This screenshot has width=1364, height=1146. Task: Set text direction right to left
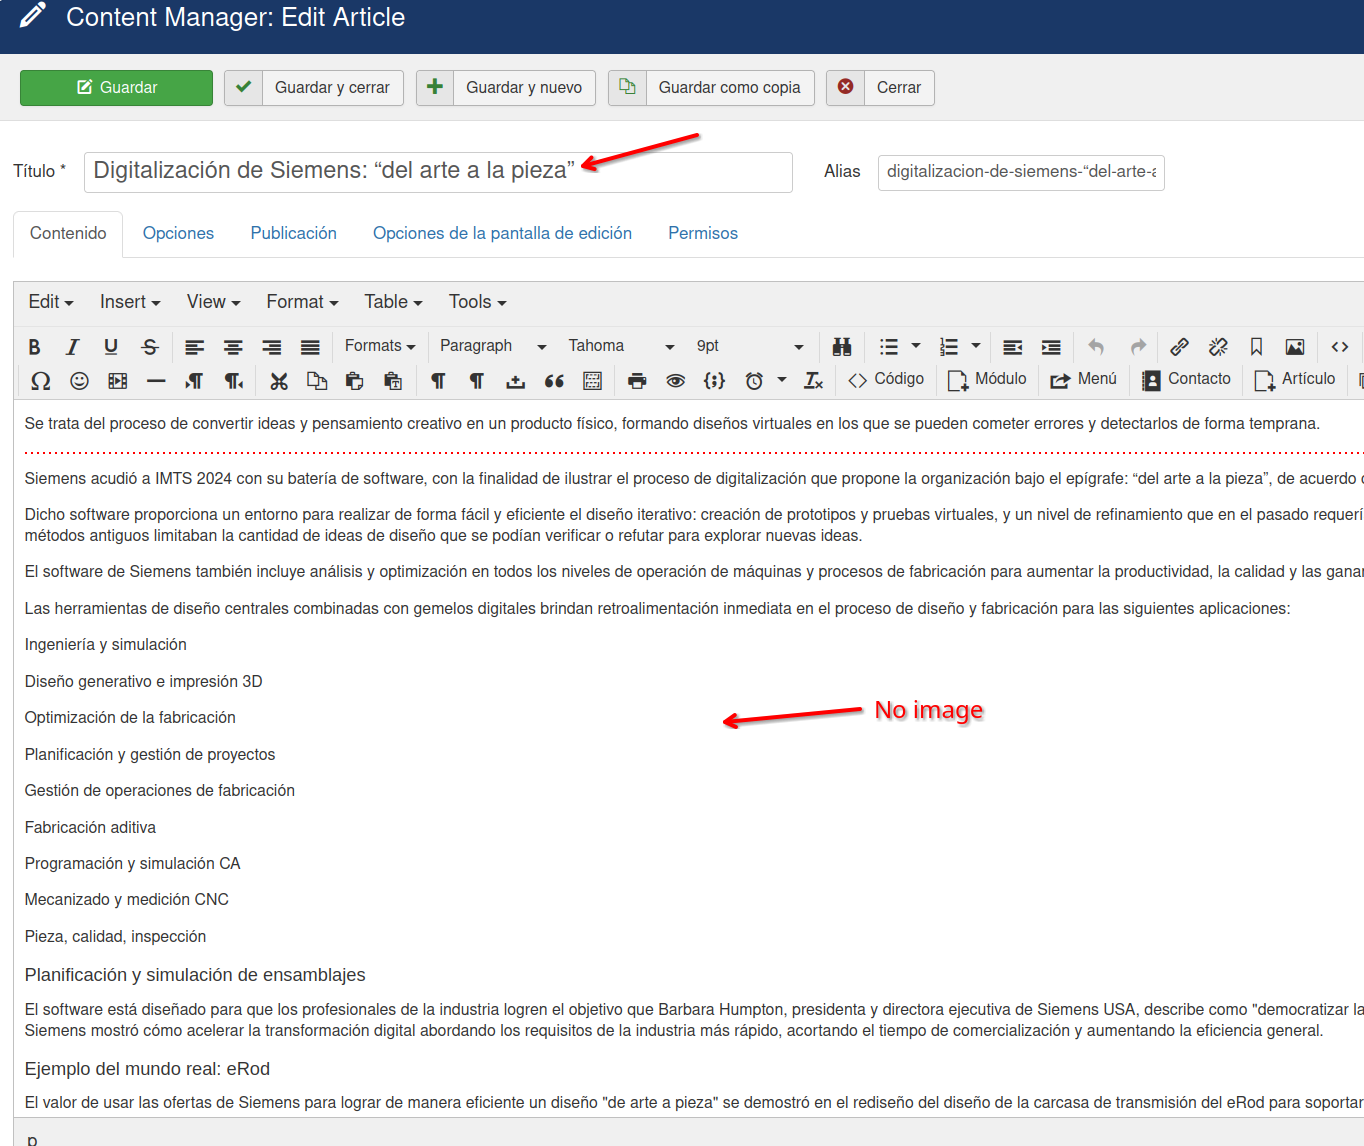(233, 380)
